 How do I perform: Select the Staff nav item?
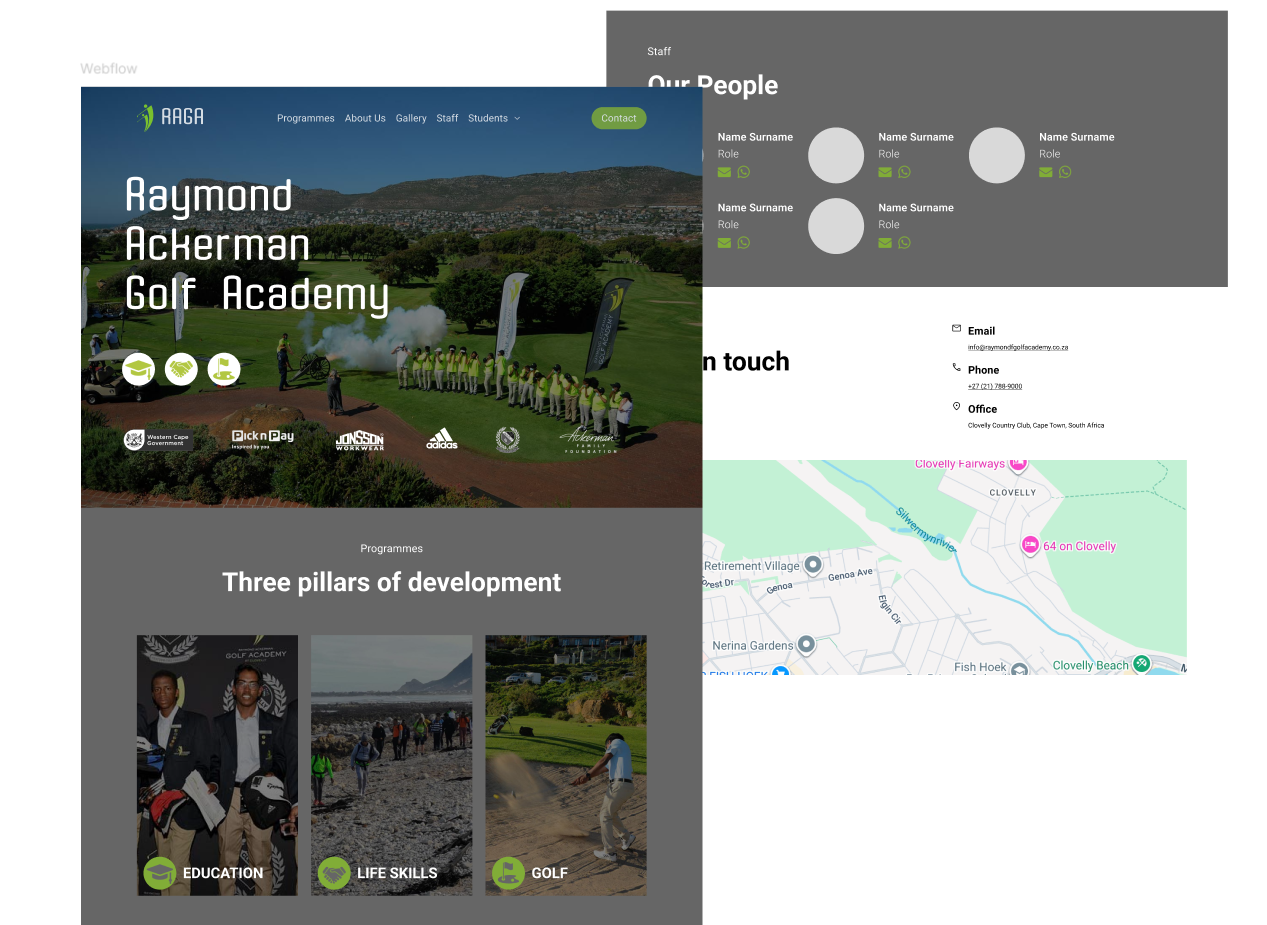pos(447,118)
